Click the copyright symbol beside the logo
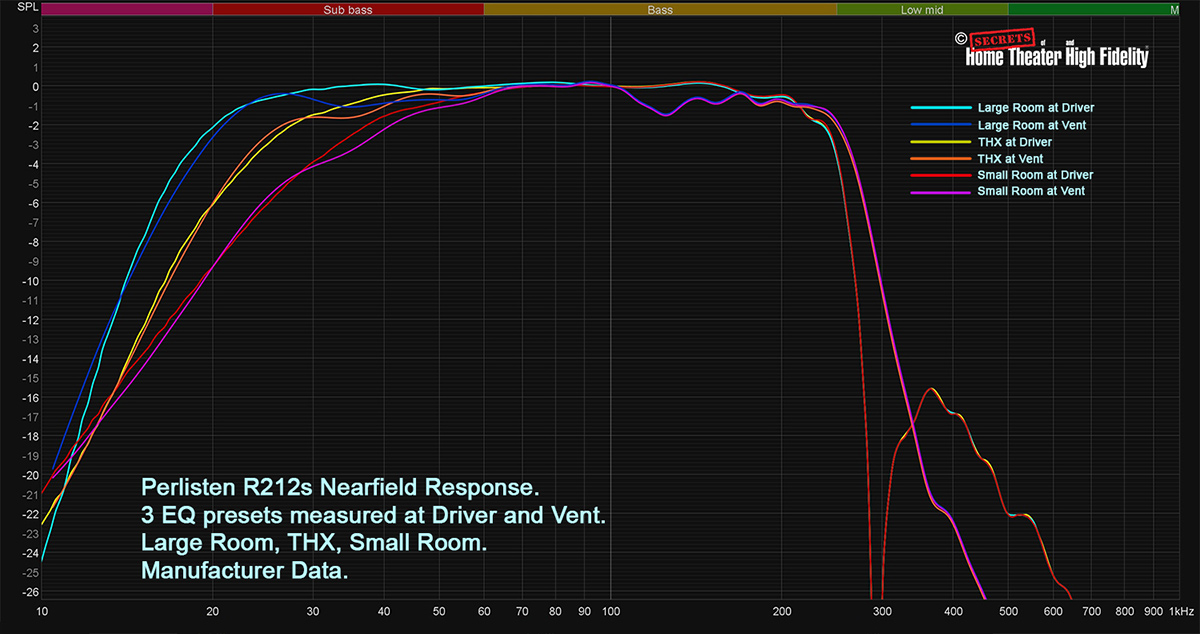 [961, 40]
